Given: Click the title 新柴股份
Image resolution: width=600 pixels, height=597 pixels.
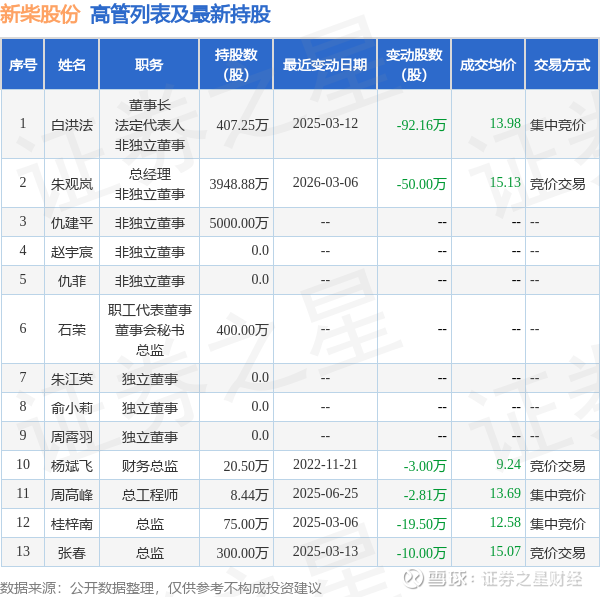Looking at the screenshot, I should click(x=40, y=14).
